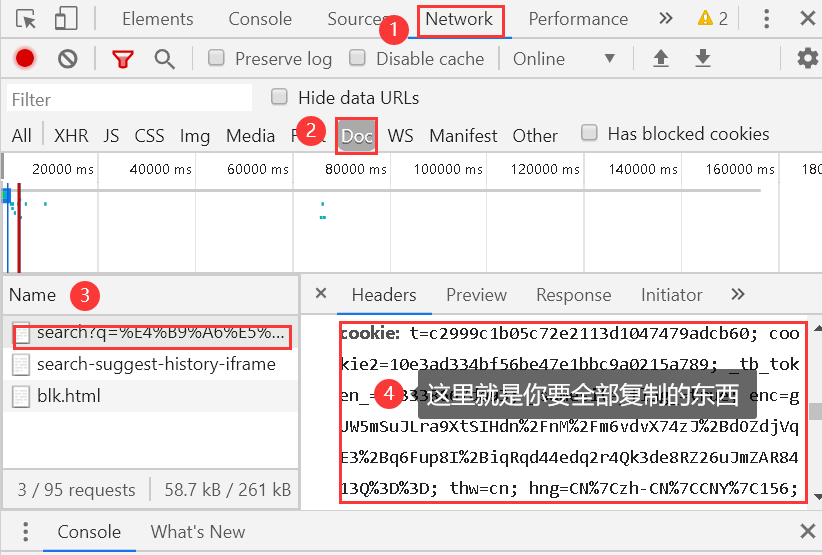The width and height of the screenshot is (822, 555).
Task: Toggle the red filter funnel icon
Action: (x=123, y=59)
